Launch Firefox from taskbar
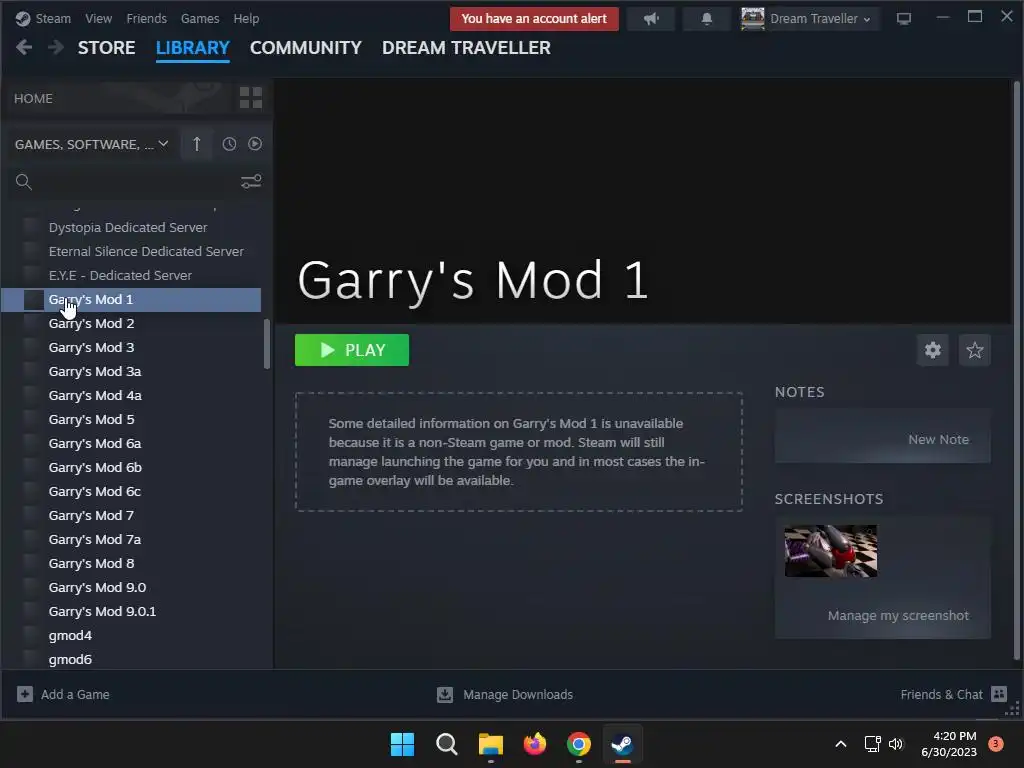1024x768 pixels. point(535,744)
